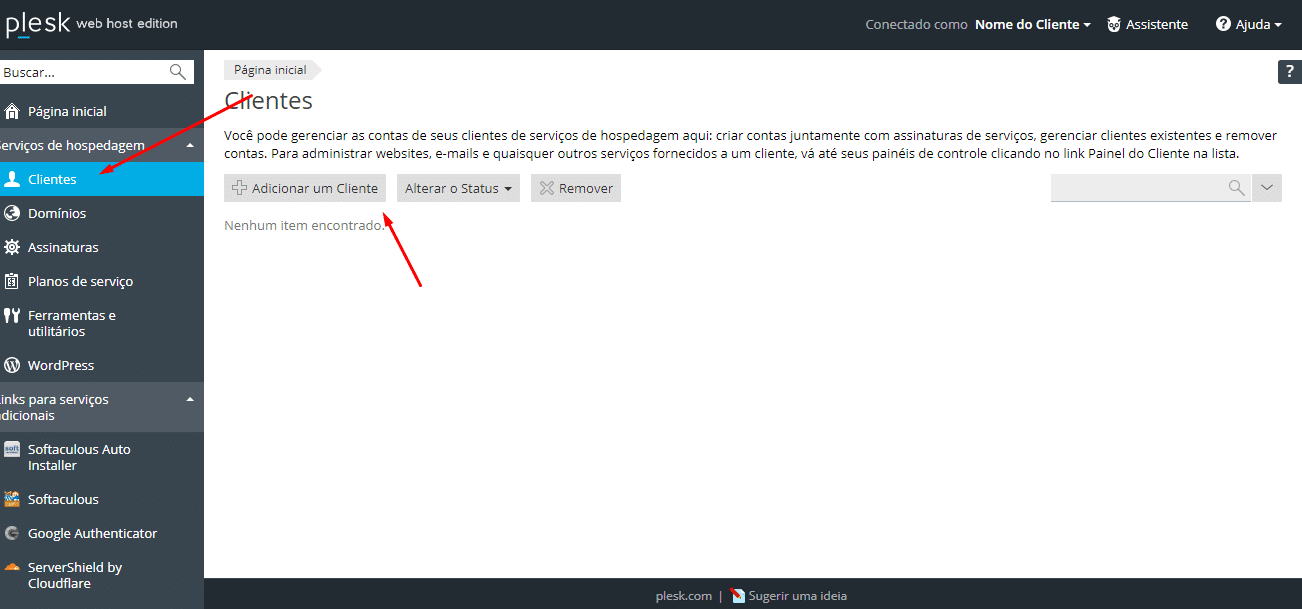1302x609 pixels.
Task: Click the Cloudflare ServerShield cloud icon
Action: [x=12, y=567]
